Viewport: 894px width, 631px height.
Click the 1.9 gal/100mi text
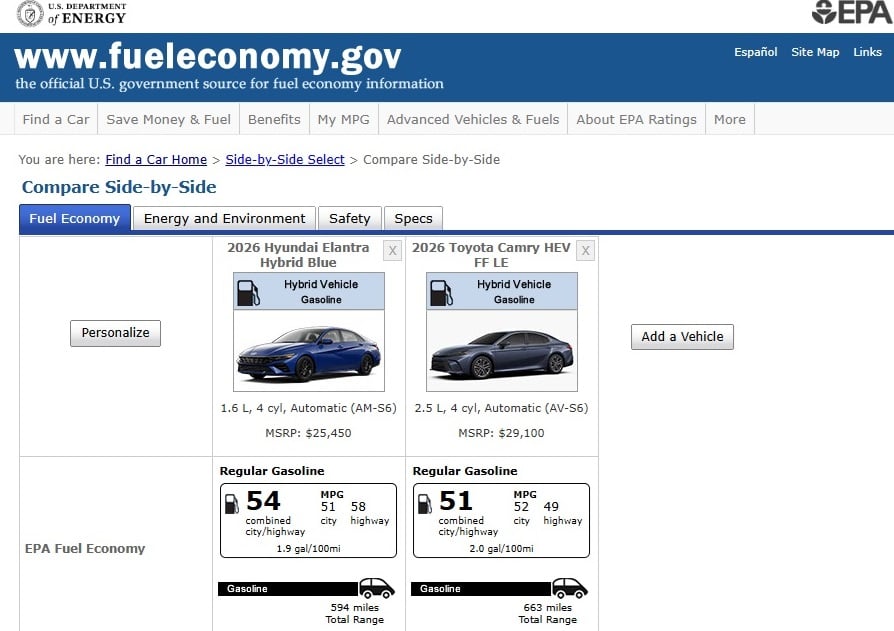(x=308, y=548)
